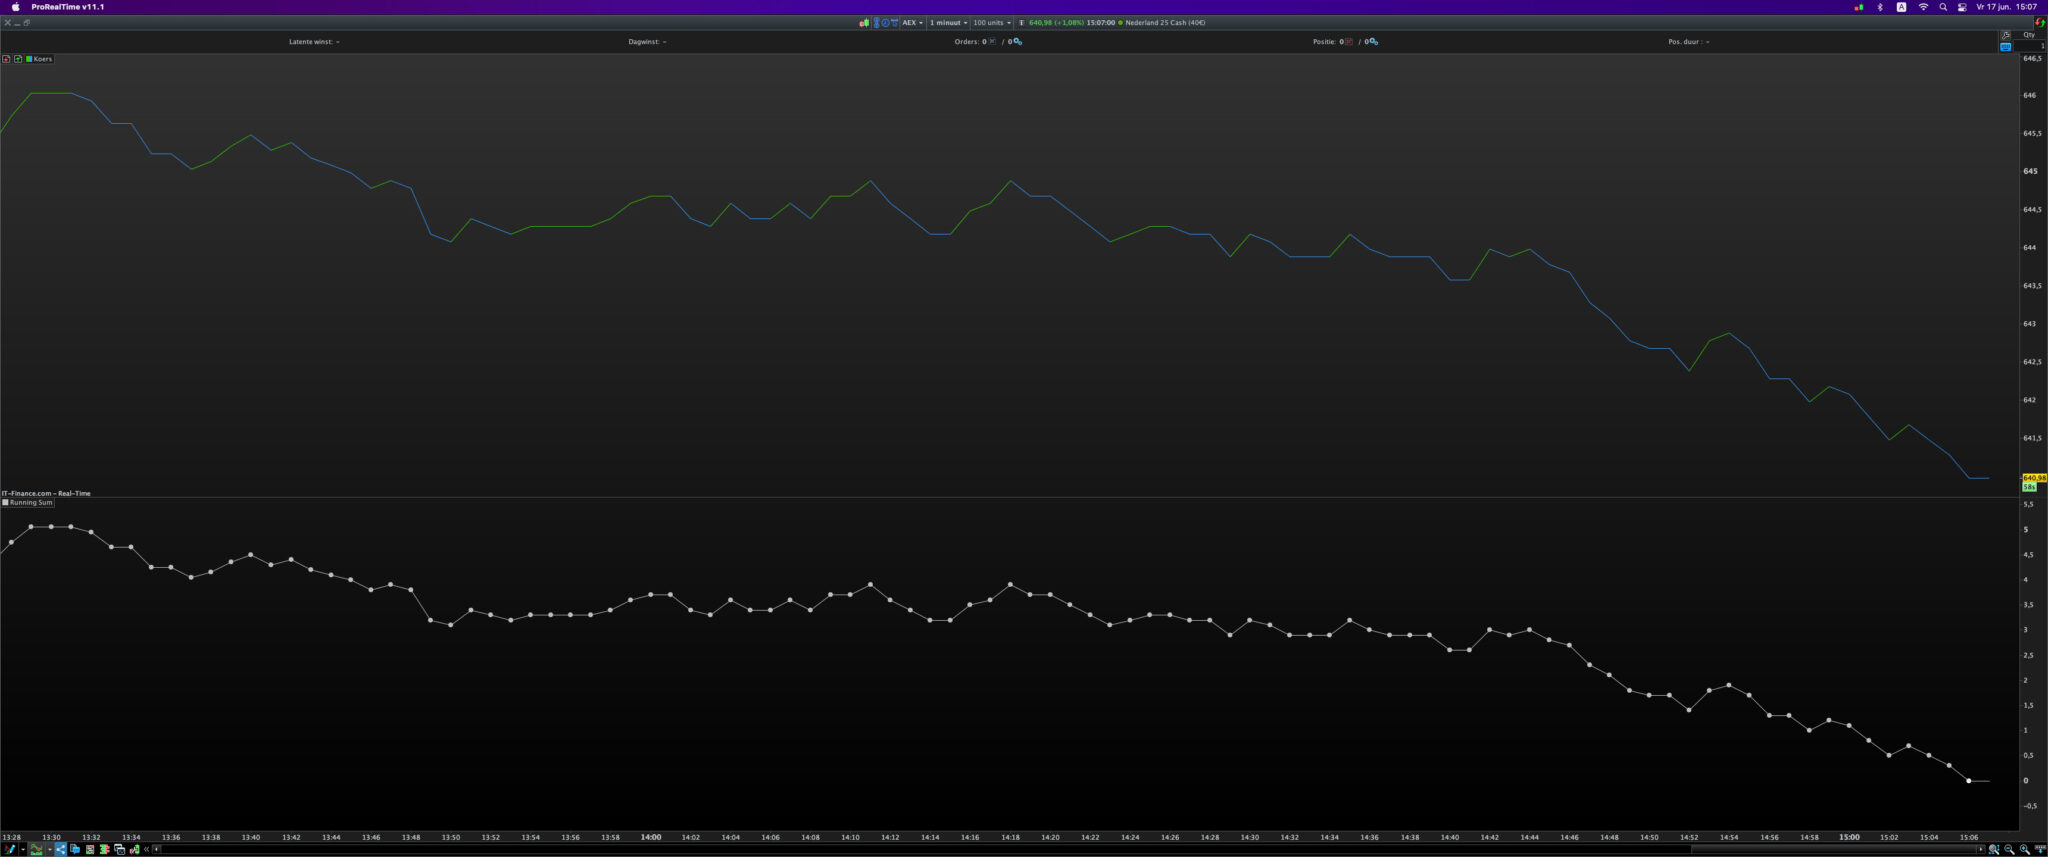Click the chart style indicators icon
This screenshot has width=2048, height=857.
point(36,850)
